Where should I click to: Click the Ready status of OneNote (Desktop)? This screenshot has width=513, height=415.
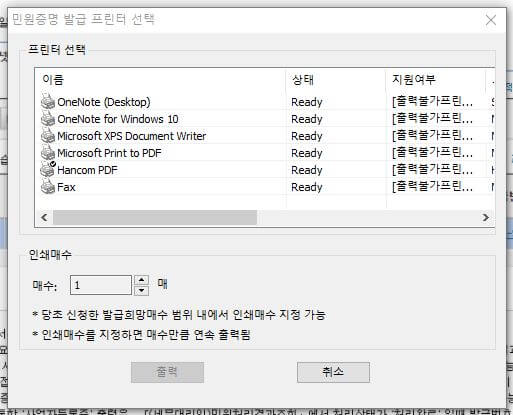pyautogui.click(x=307, y=102)
